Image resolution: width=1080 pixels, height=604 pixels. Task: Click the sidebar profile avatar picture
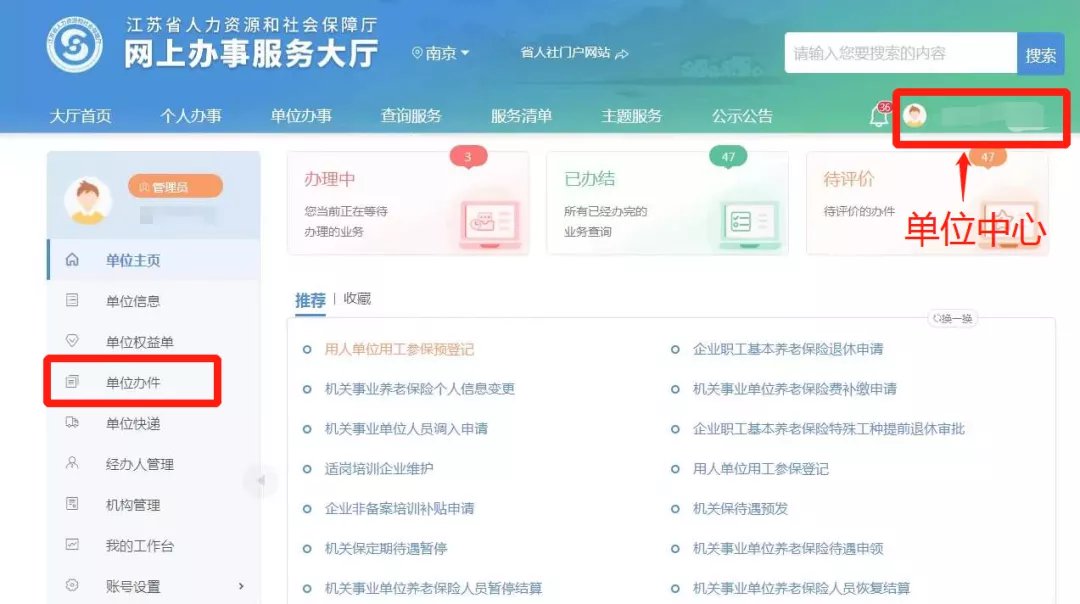pos(88,200)
